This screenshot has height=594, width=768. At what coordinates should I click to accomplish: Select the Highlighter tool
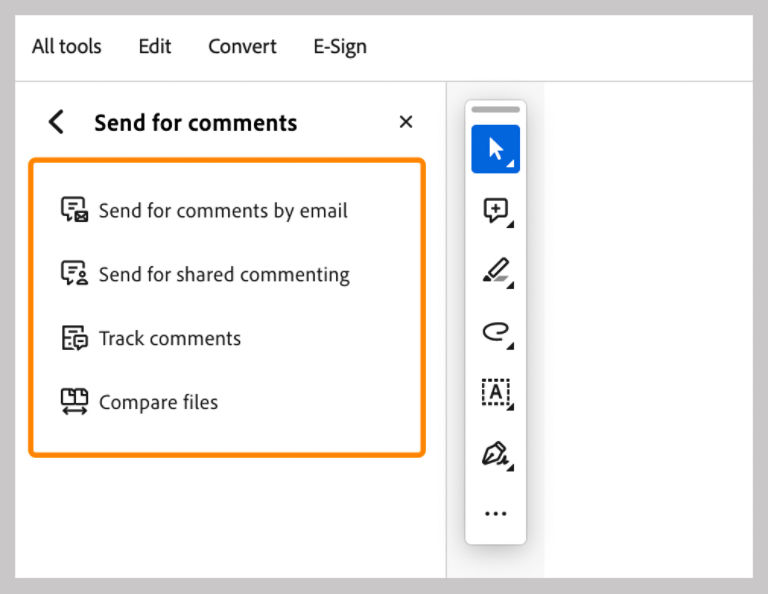click(497, 271)
